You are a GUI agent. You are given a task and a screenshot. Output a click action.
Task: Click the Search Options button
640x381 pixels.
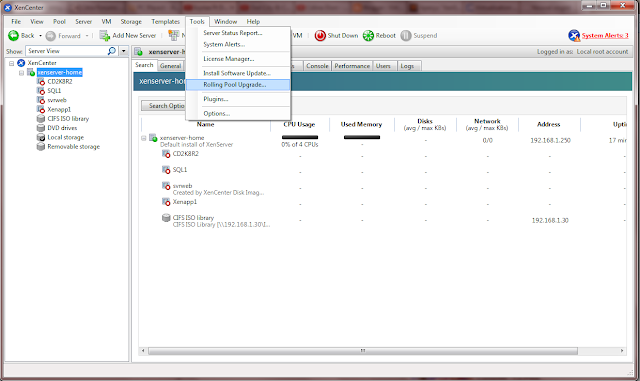[x=163, y=106]
